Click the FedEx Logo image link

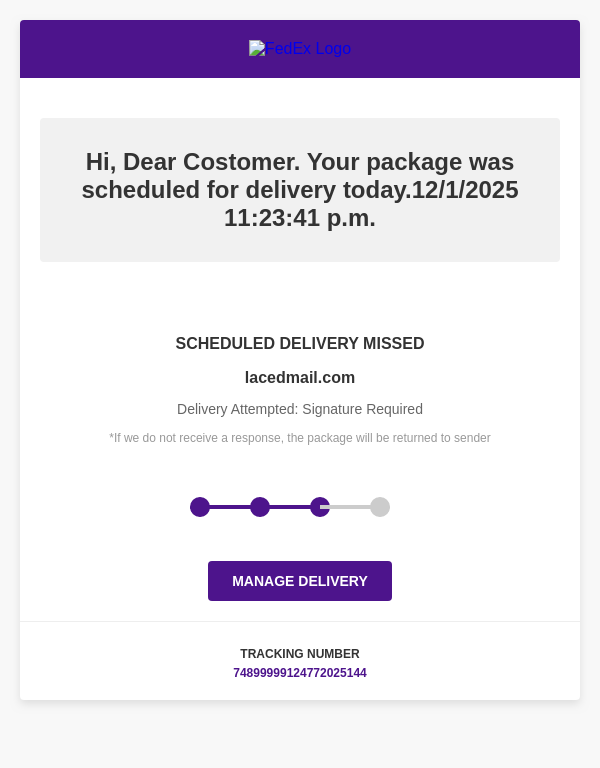coord(300,49)
